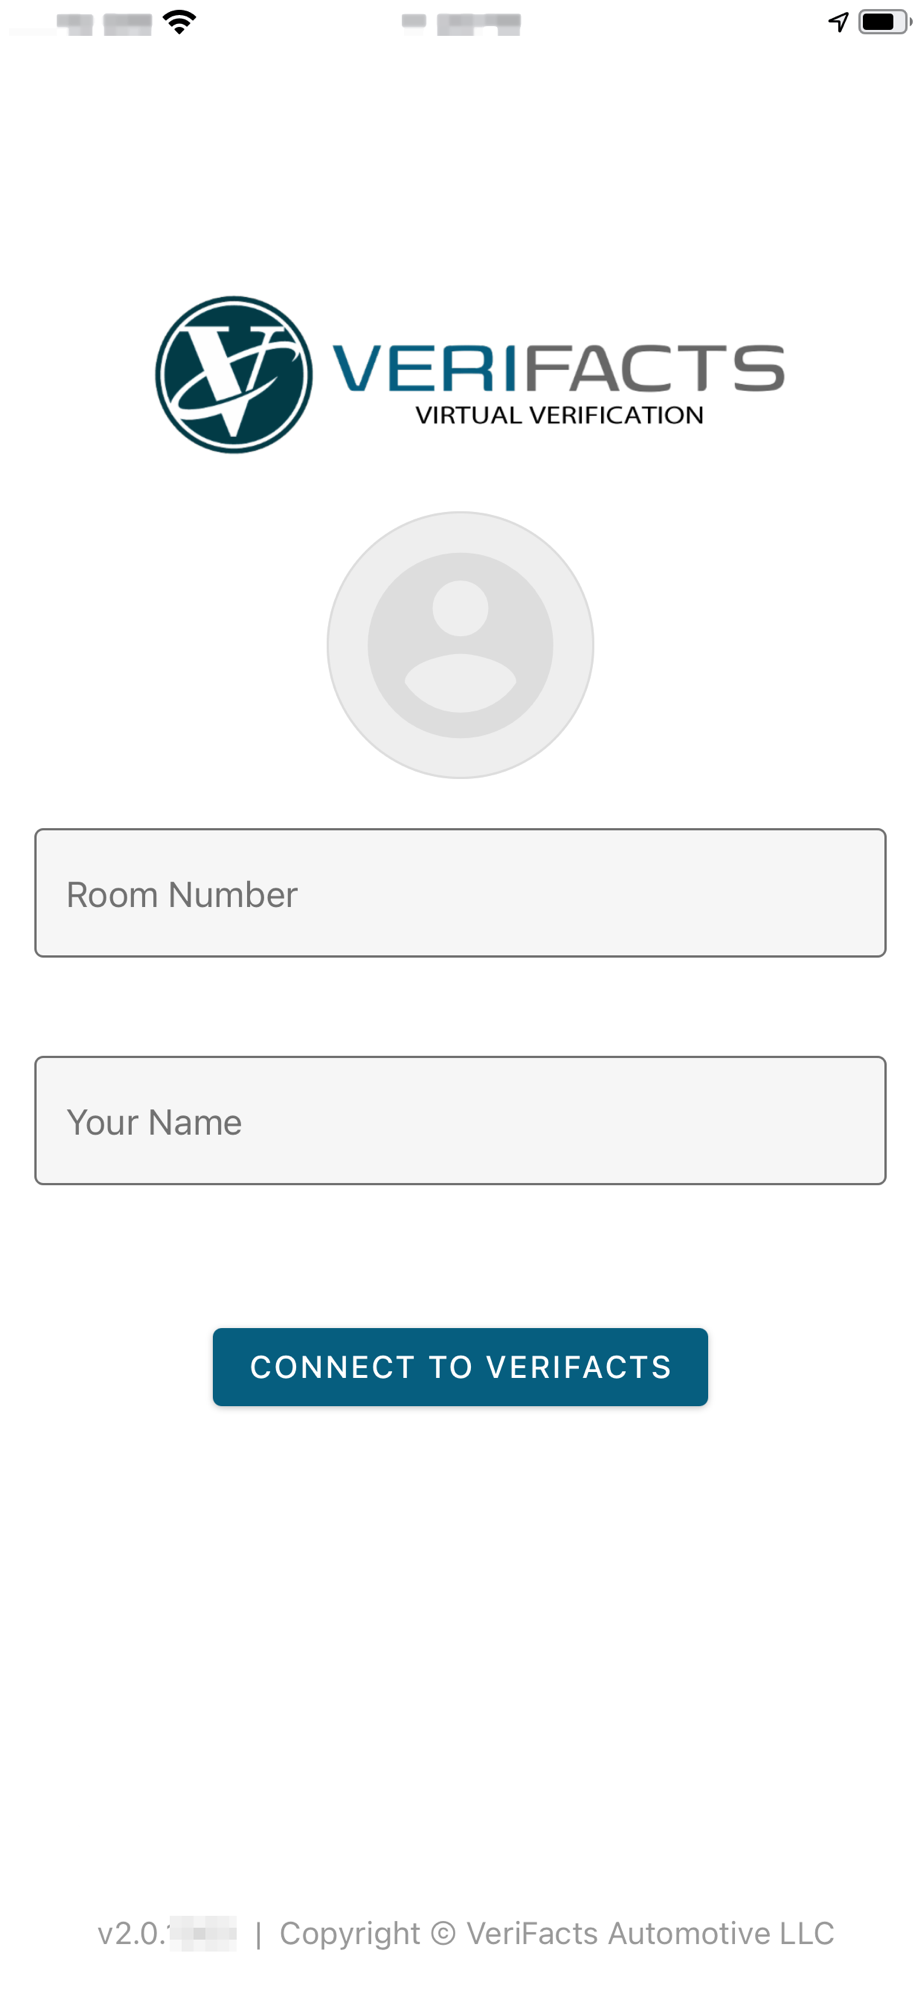
Task: Tap the circular VeriFacts V emblem
Action: pyautogui.click(x=234, y=374)
